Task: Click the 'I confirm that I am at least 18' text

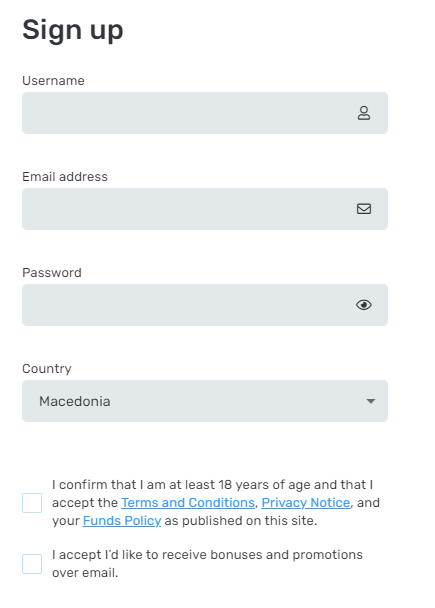Action: pos(142,485)
